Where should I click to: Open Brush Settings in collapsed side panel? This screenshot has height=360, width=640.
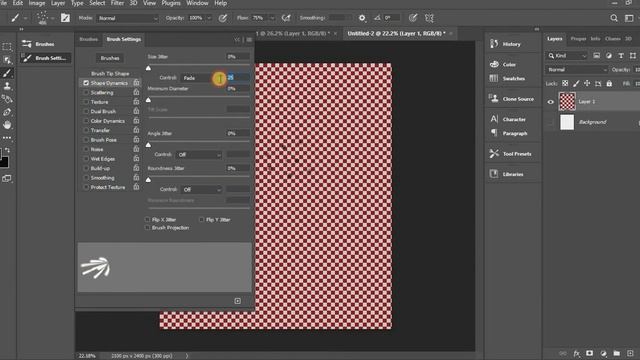(45, 58)
